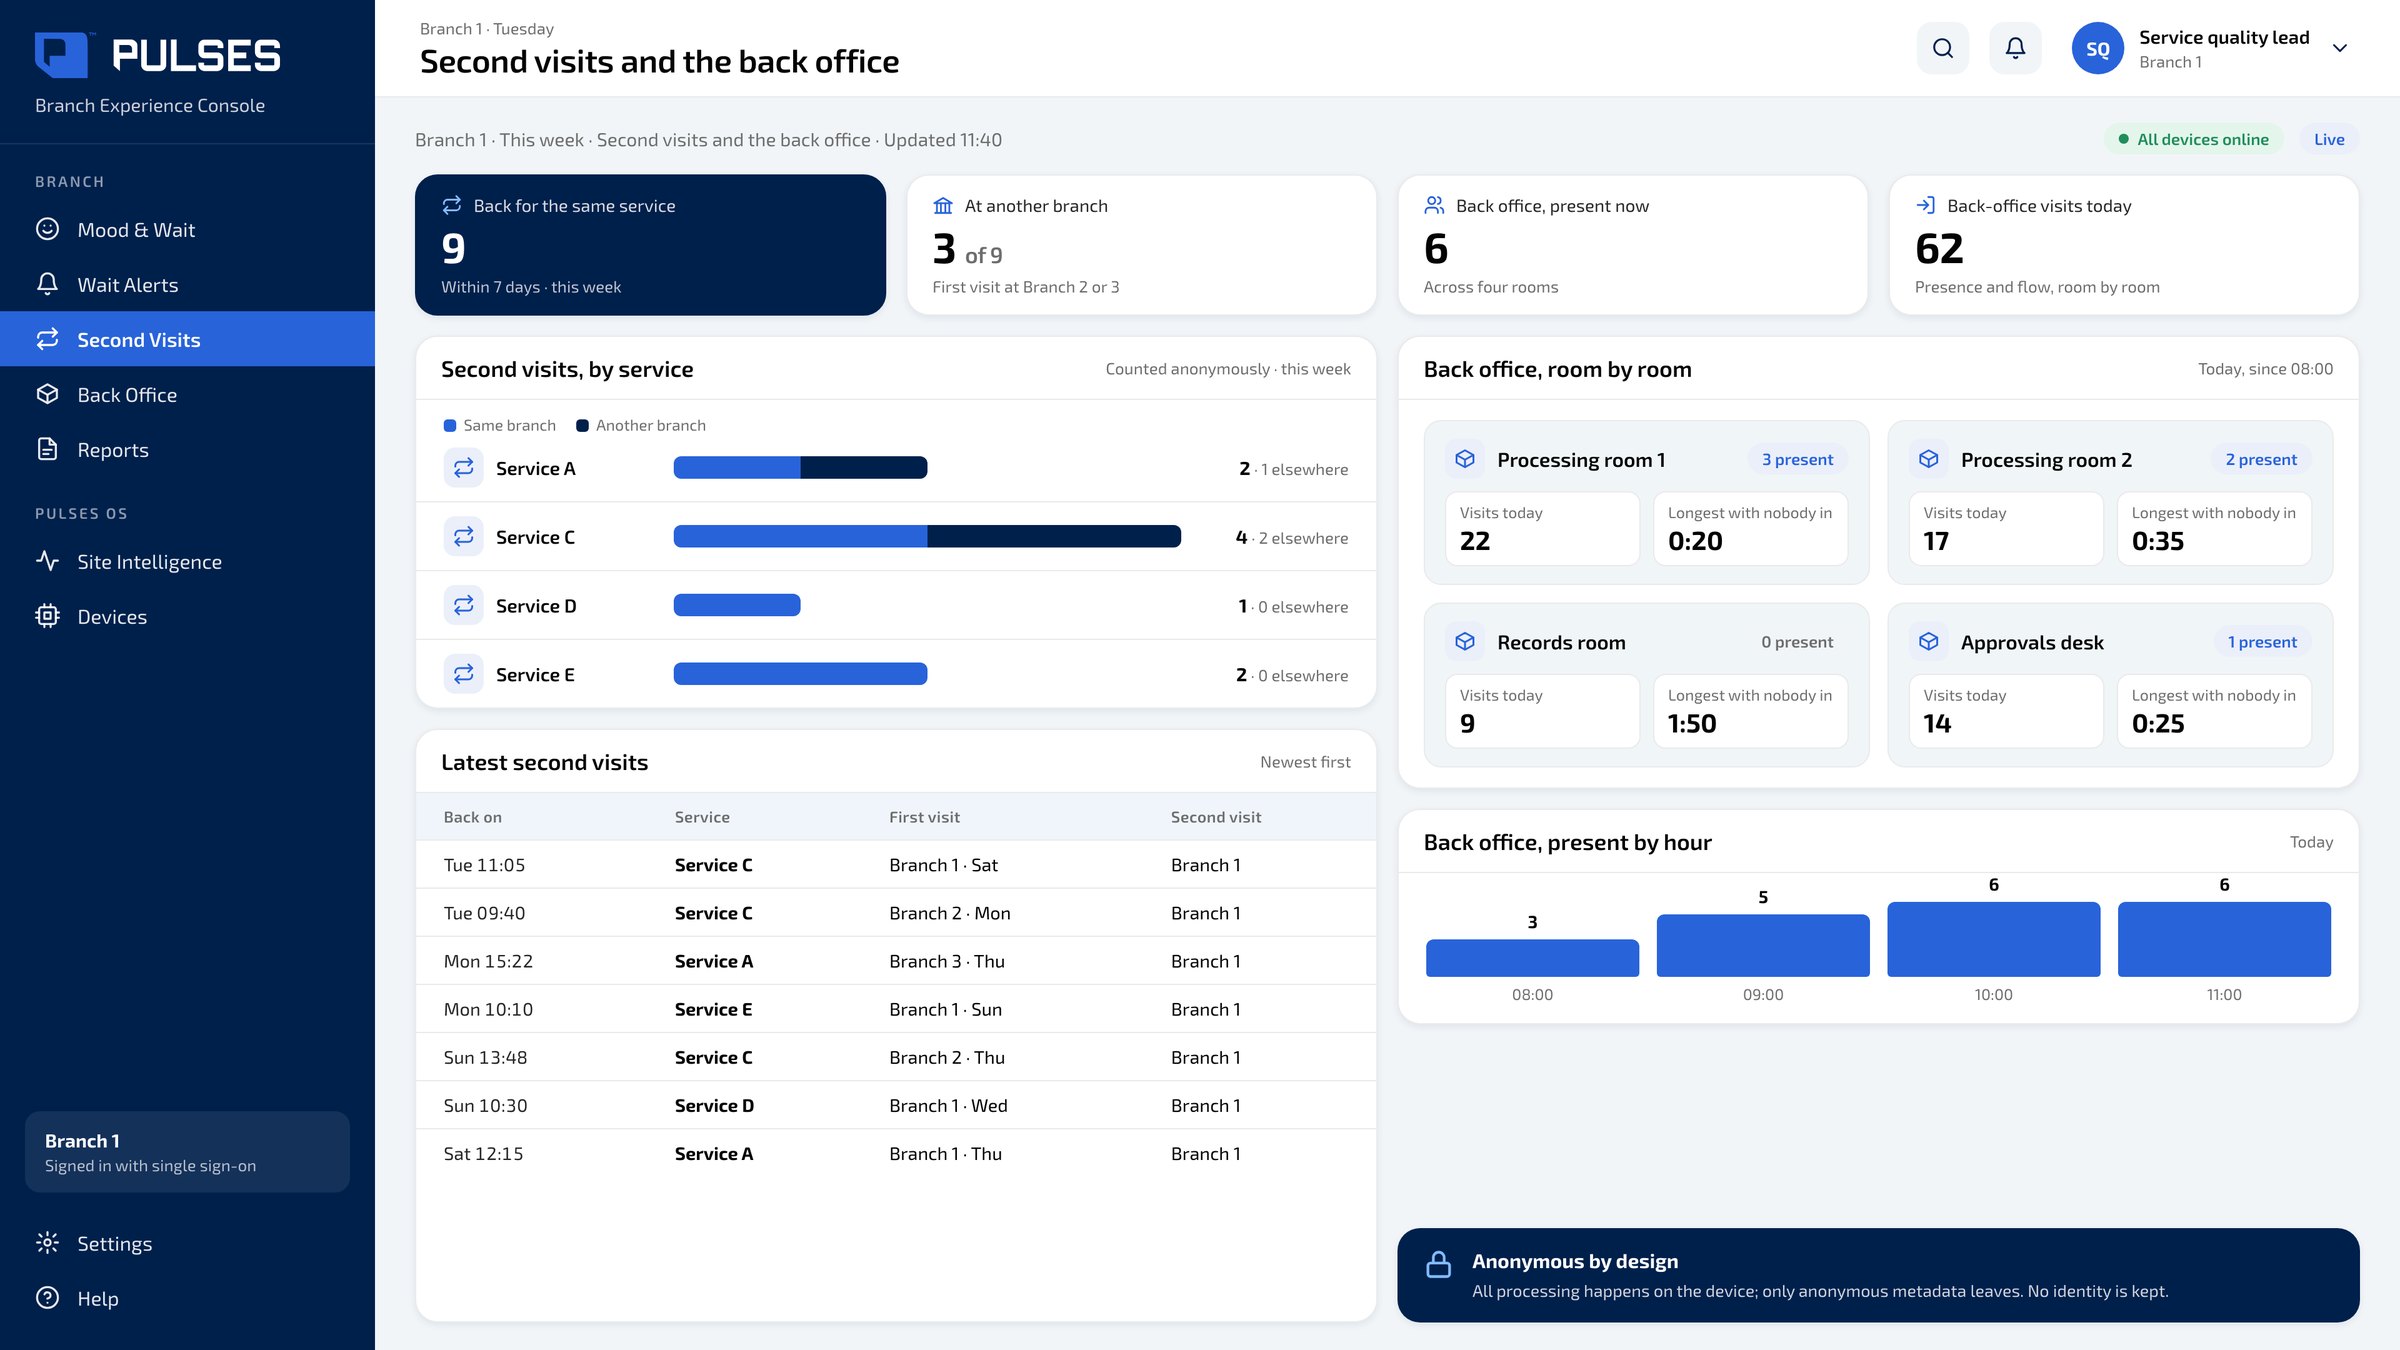This screenshot has width=2400, height=1350.
Task: Click the Branch 1 single sign-on card
Action: coord(187,1152)
